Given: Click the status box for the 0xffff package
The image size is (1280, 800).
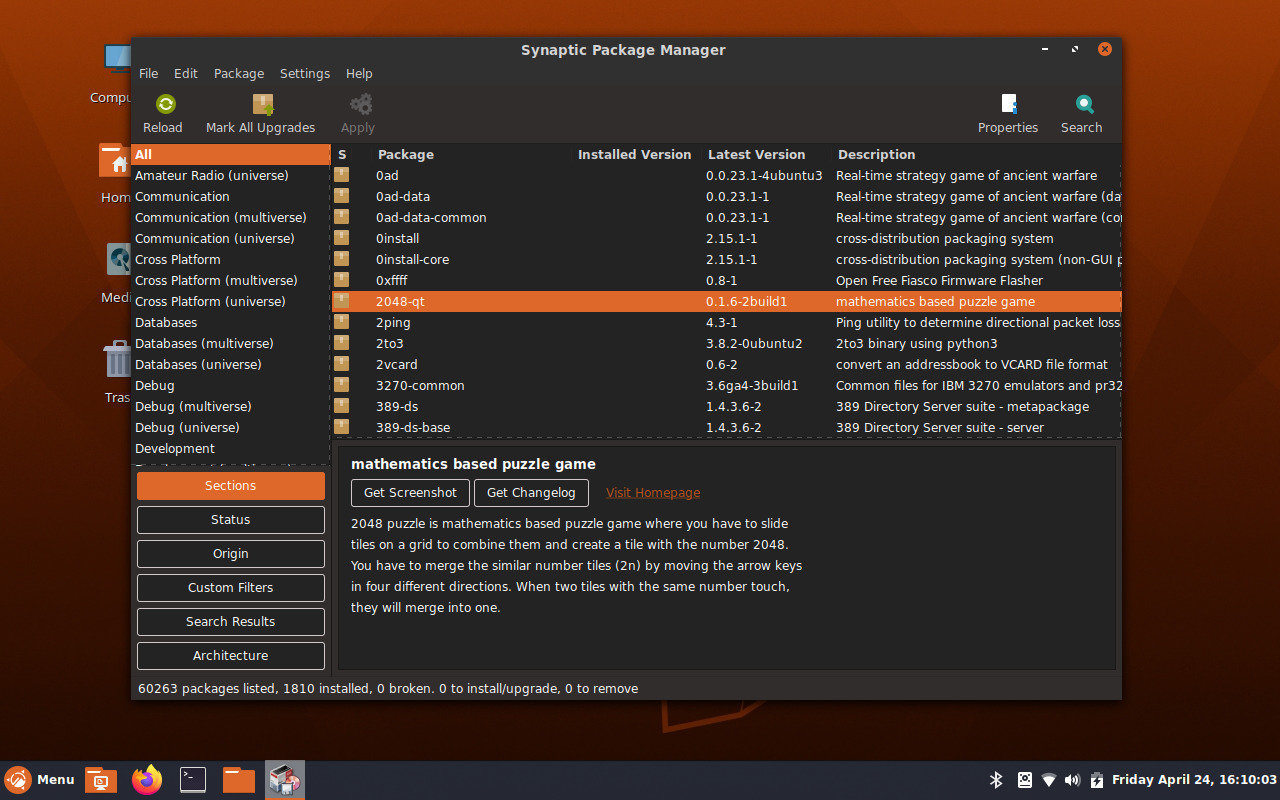Looking at the screenshot, I should pos(342,280).
